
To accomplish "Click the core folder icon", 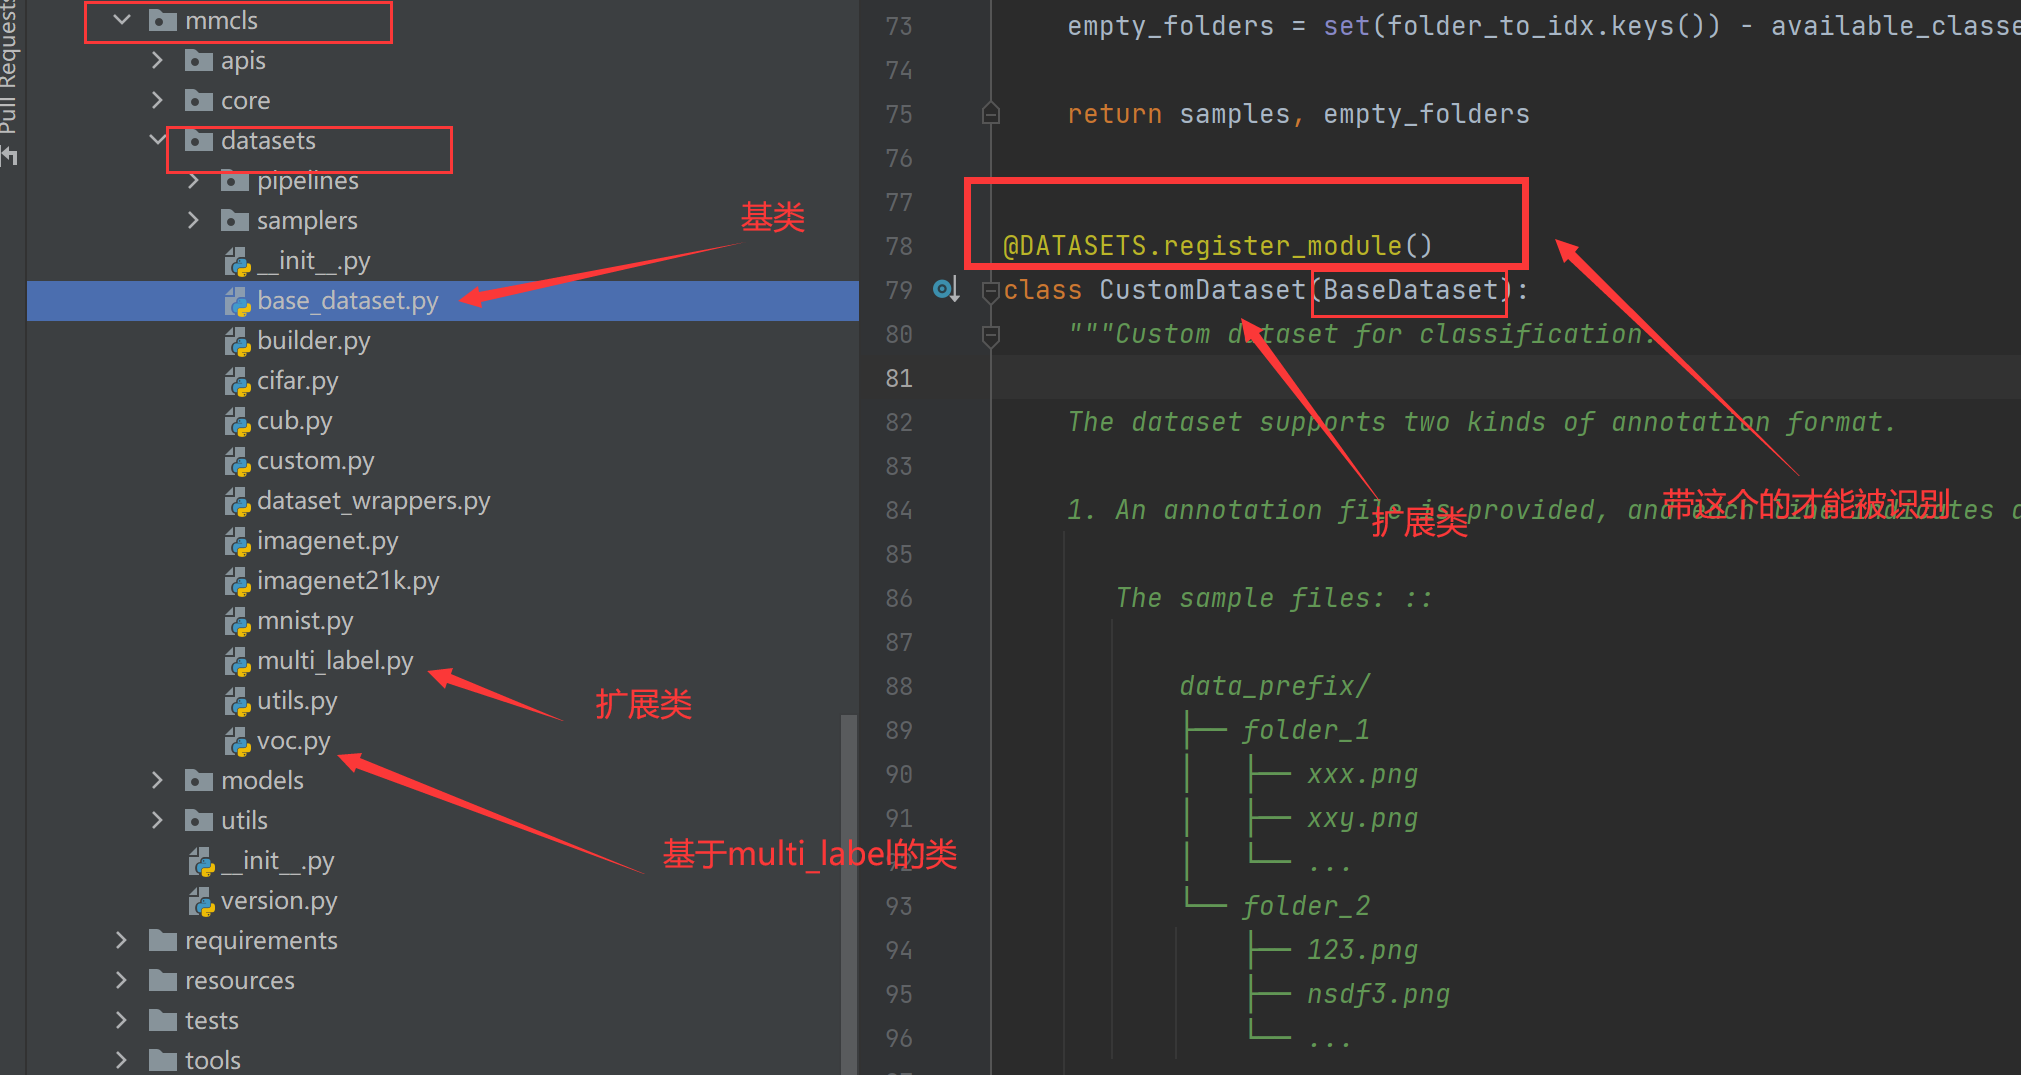I will point(199,101).
